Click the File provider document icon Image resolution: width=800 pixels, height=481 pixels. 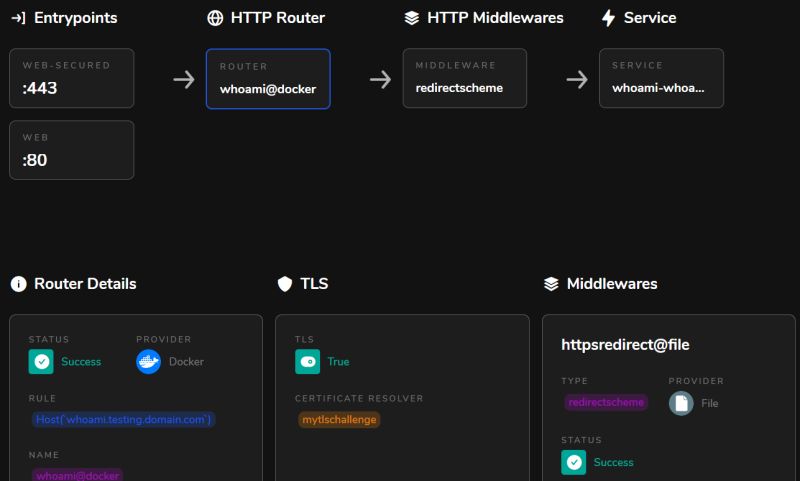[x=681, y=403]
